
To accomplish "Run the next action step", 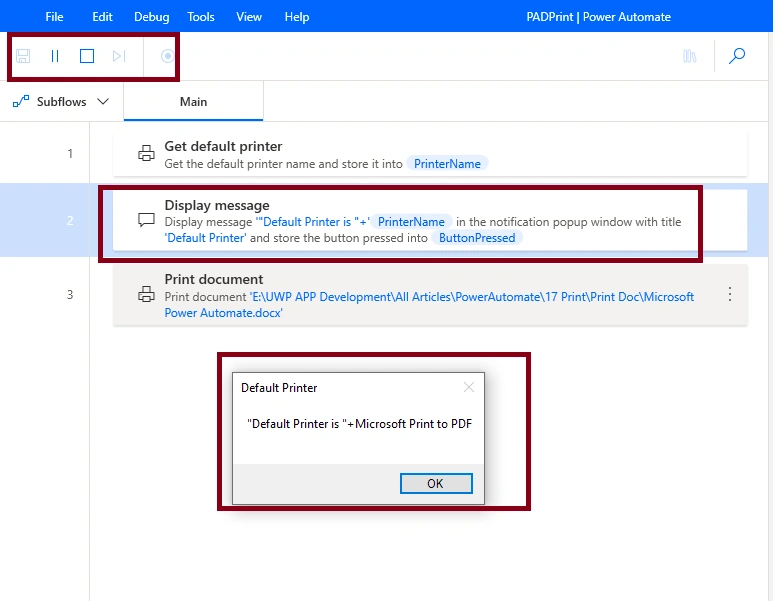I will [x=118, y=56].
